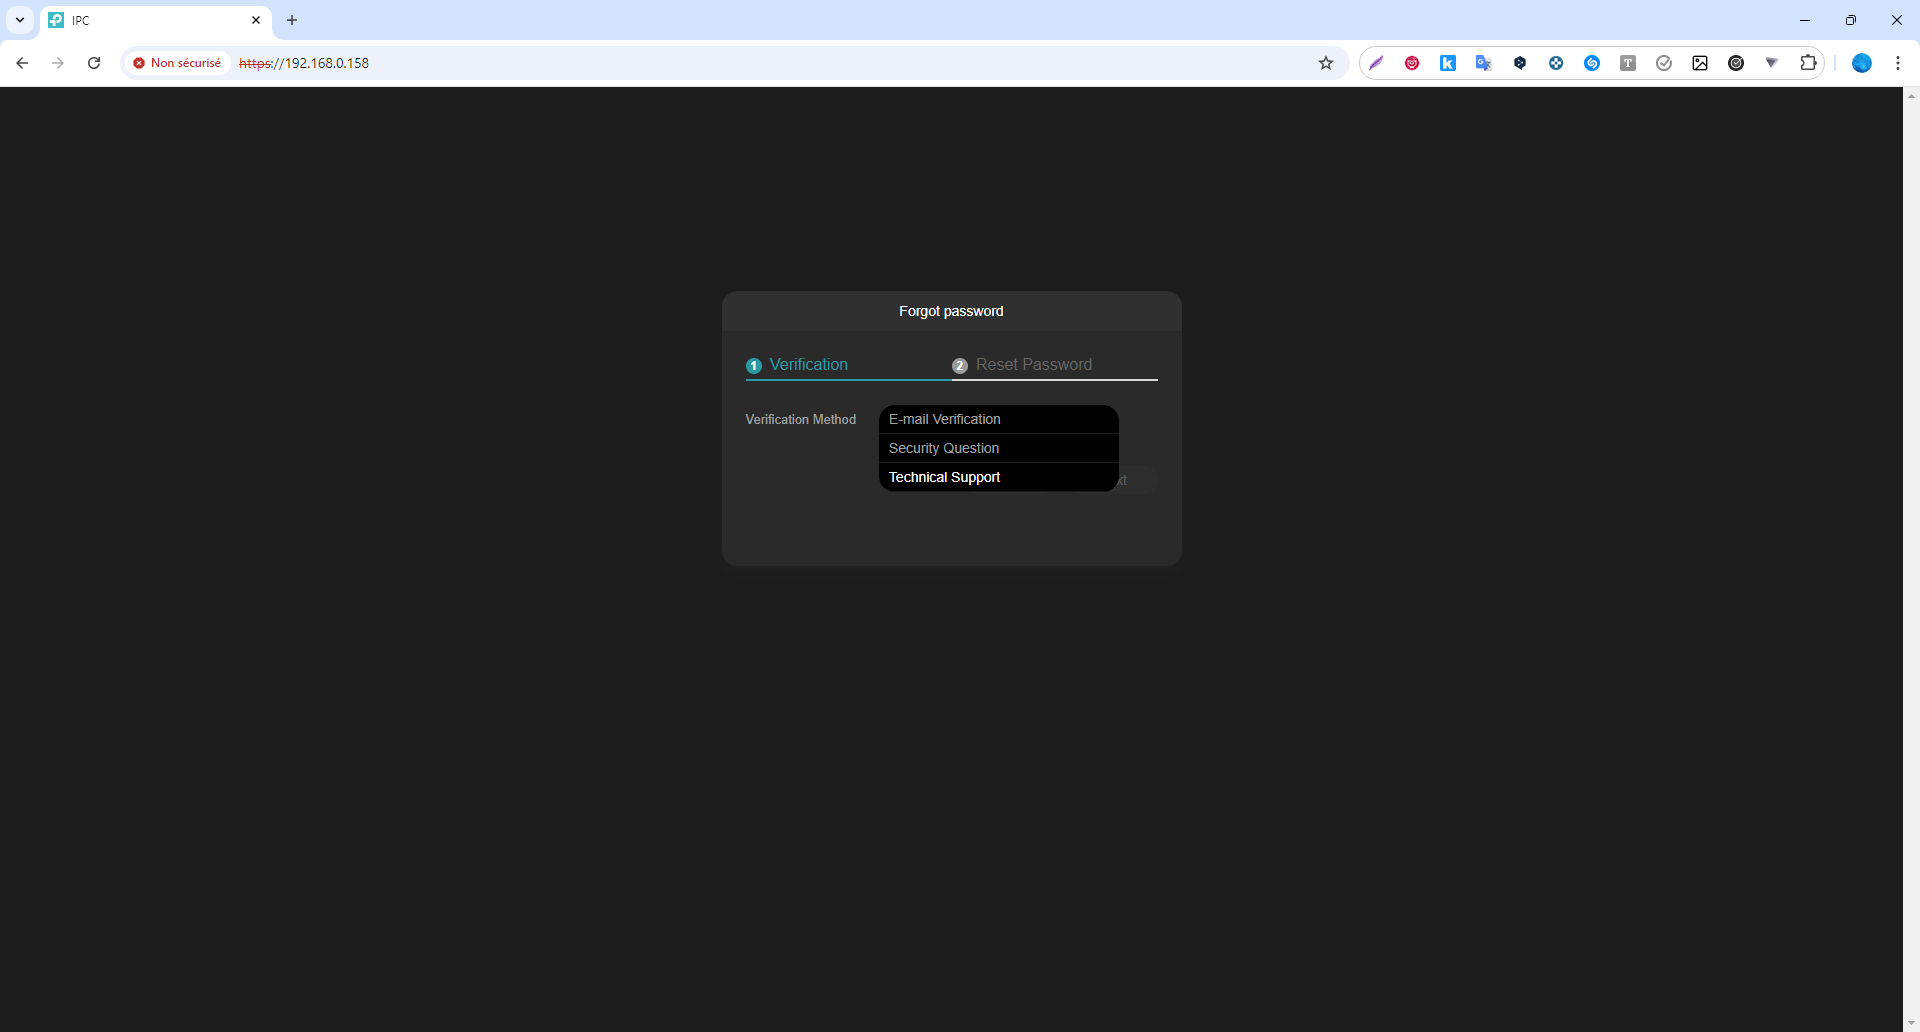The width and height of the screenshot is (1920, 1032).
Task: Open the Extensions puzzle piece menu
Action: tap(1808, 63)
